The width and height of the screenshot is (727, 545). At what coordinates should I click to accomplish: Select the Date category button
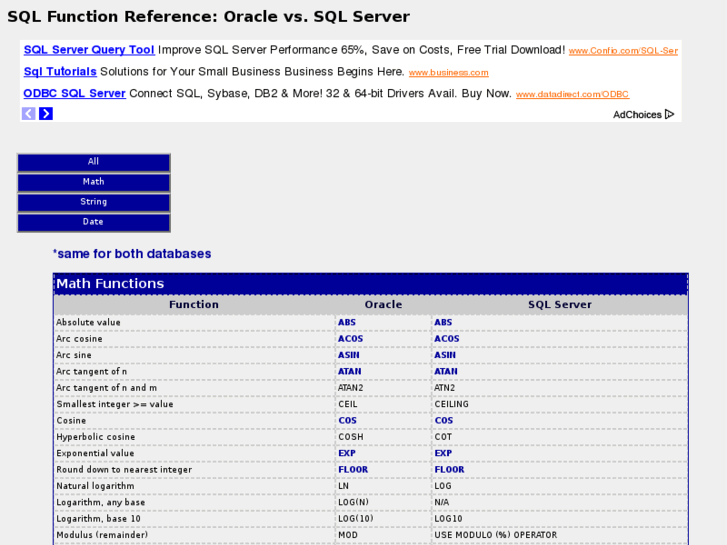[x=94, y=222]
